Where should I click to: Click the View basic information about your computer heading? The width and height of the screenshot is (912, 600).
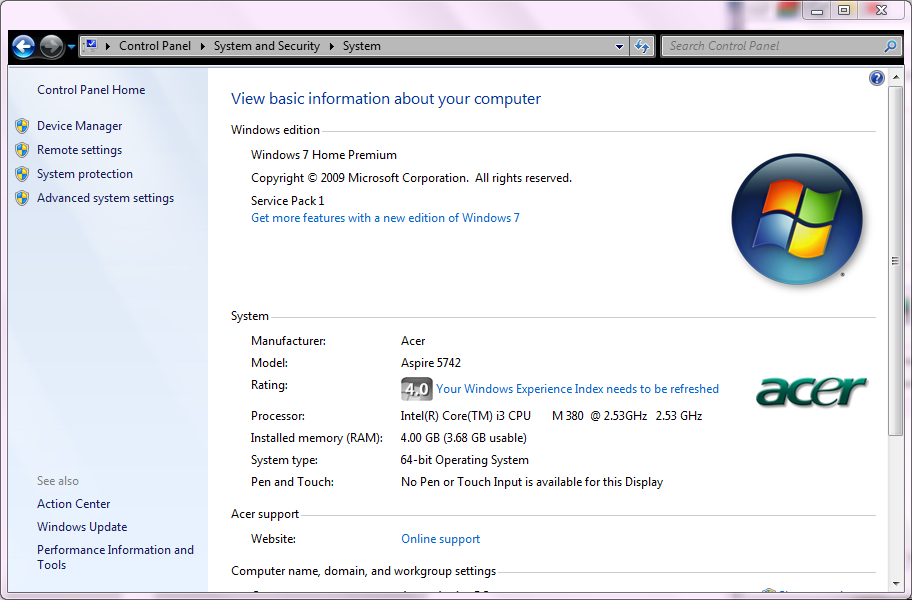click(386, 99)
